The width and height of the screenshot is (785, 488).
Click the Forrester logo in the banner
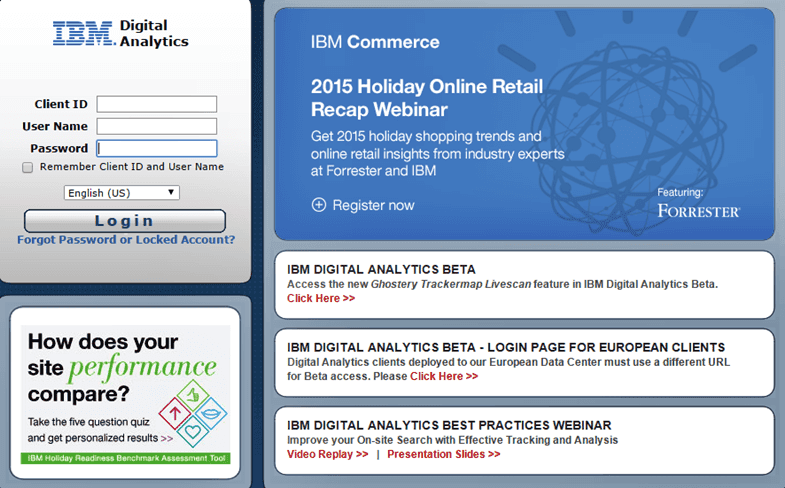coord(698,211)
